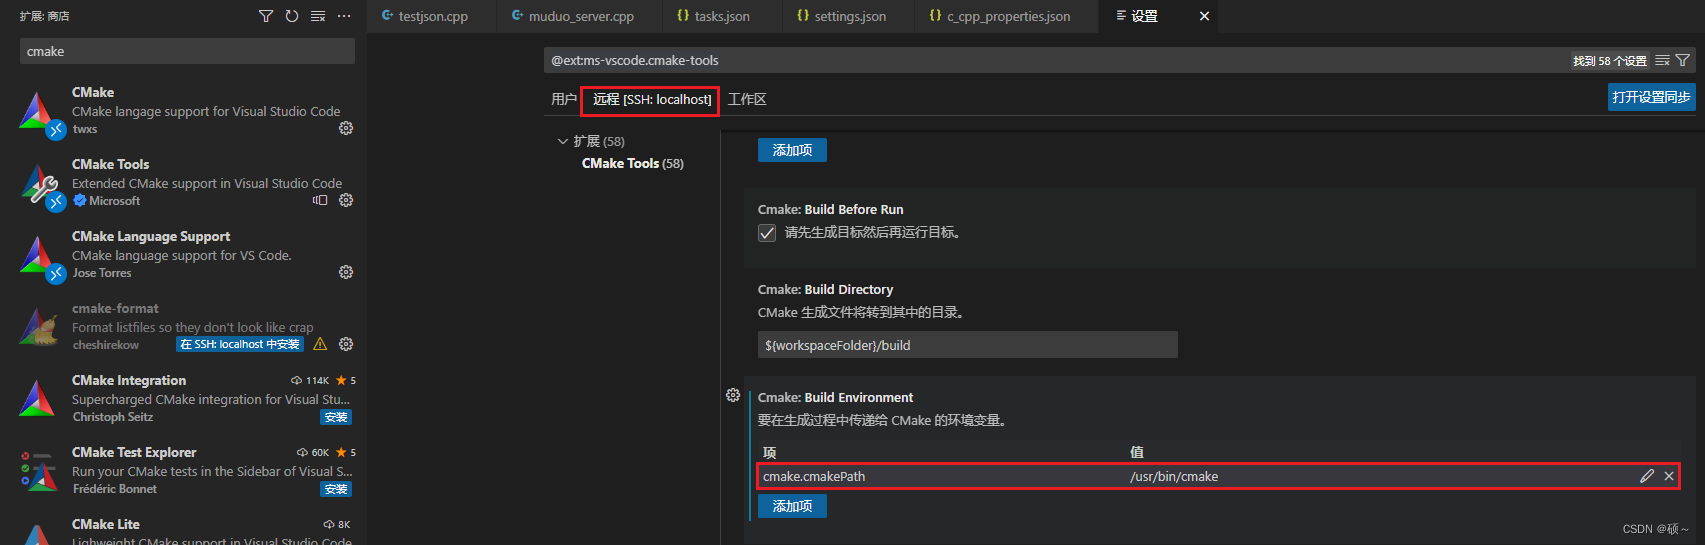Open the extension filter funnel icon
Screen dimensions: 1705x545
265,16
